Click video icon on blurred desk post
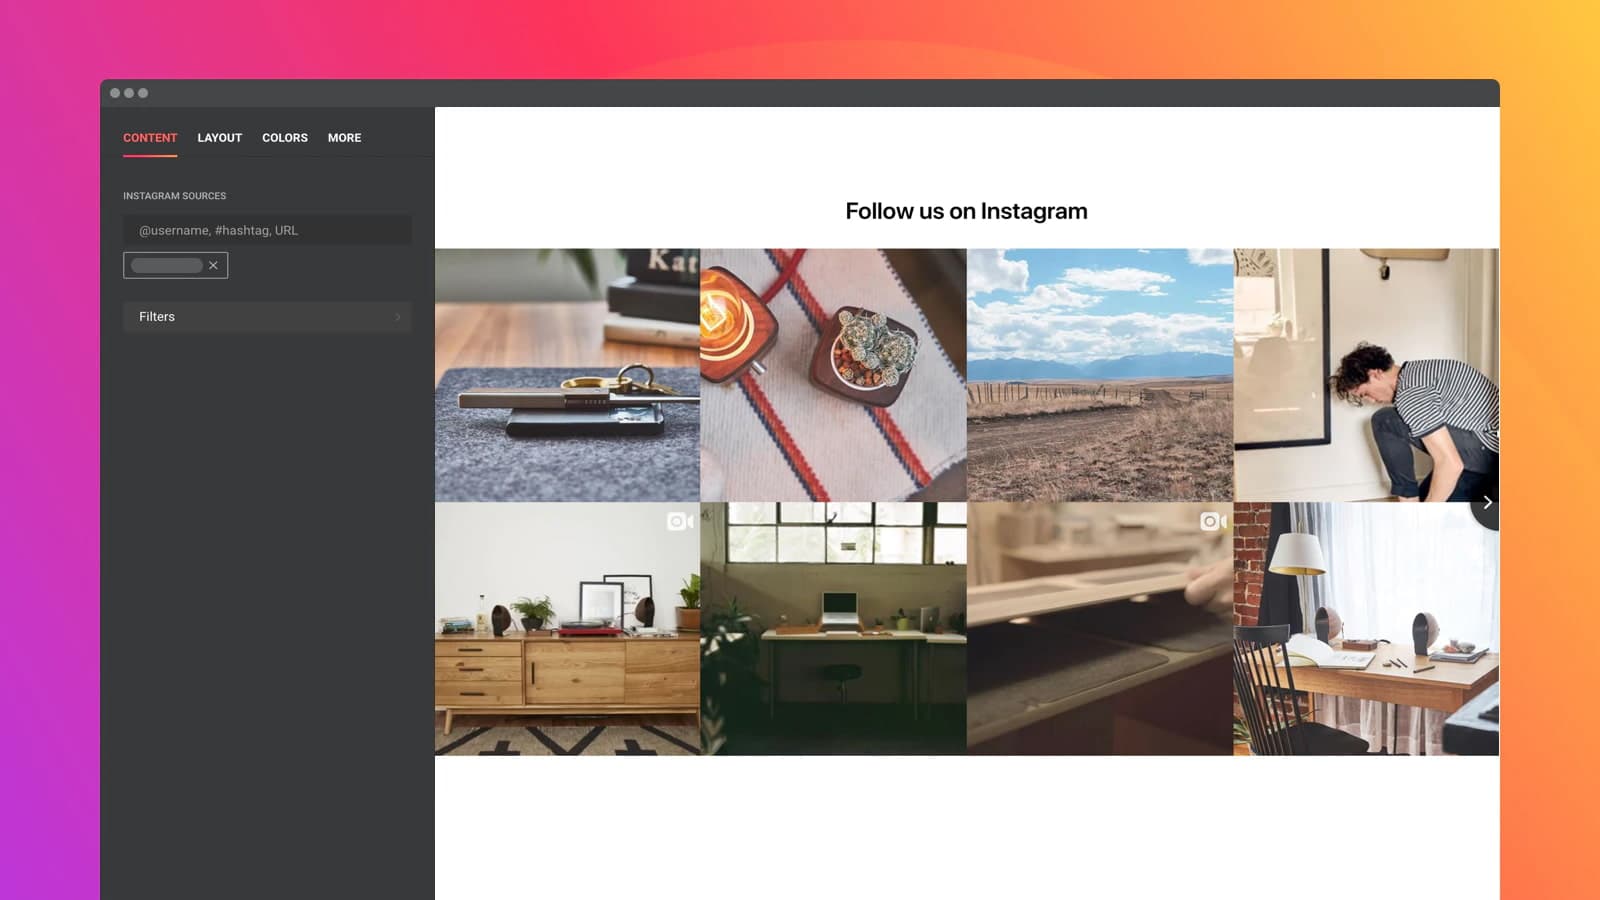This screenshot has height=900, width=1600. tap(1212, 522)
